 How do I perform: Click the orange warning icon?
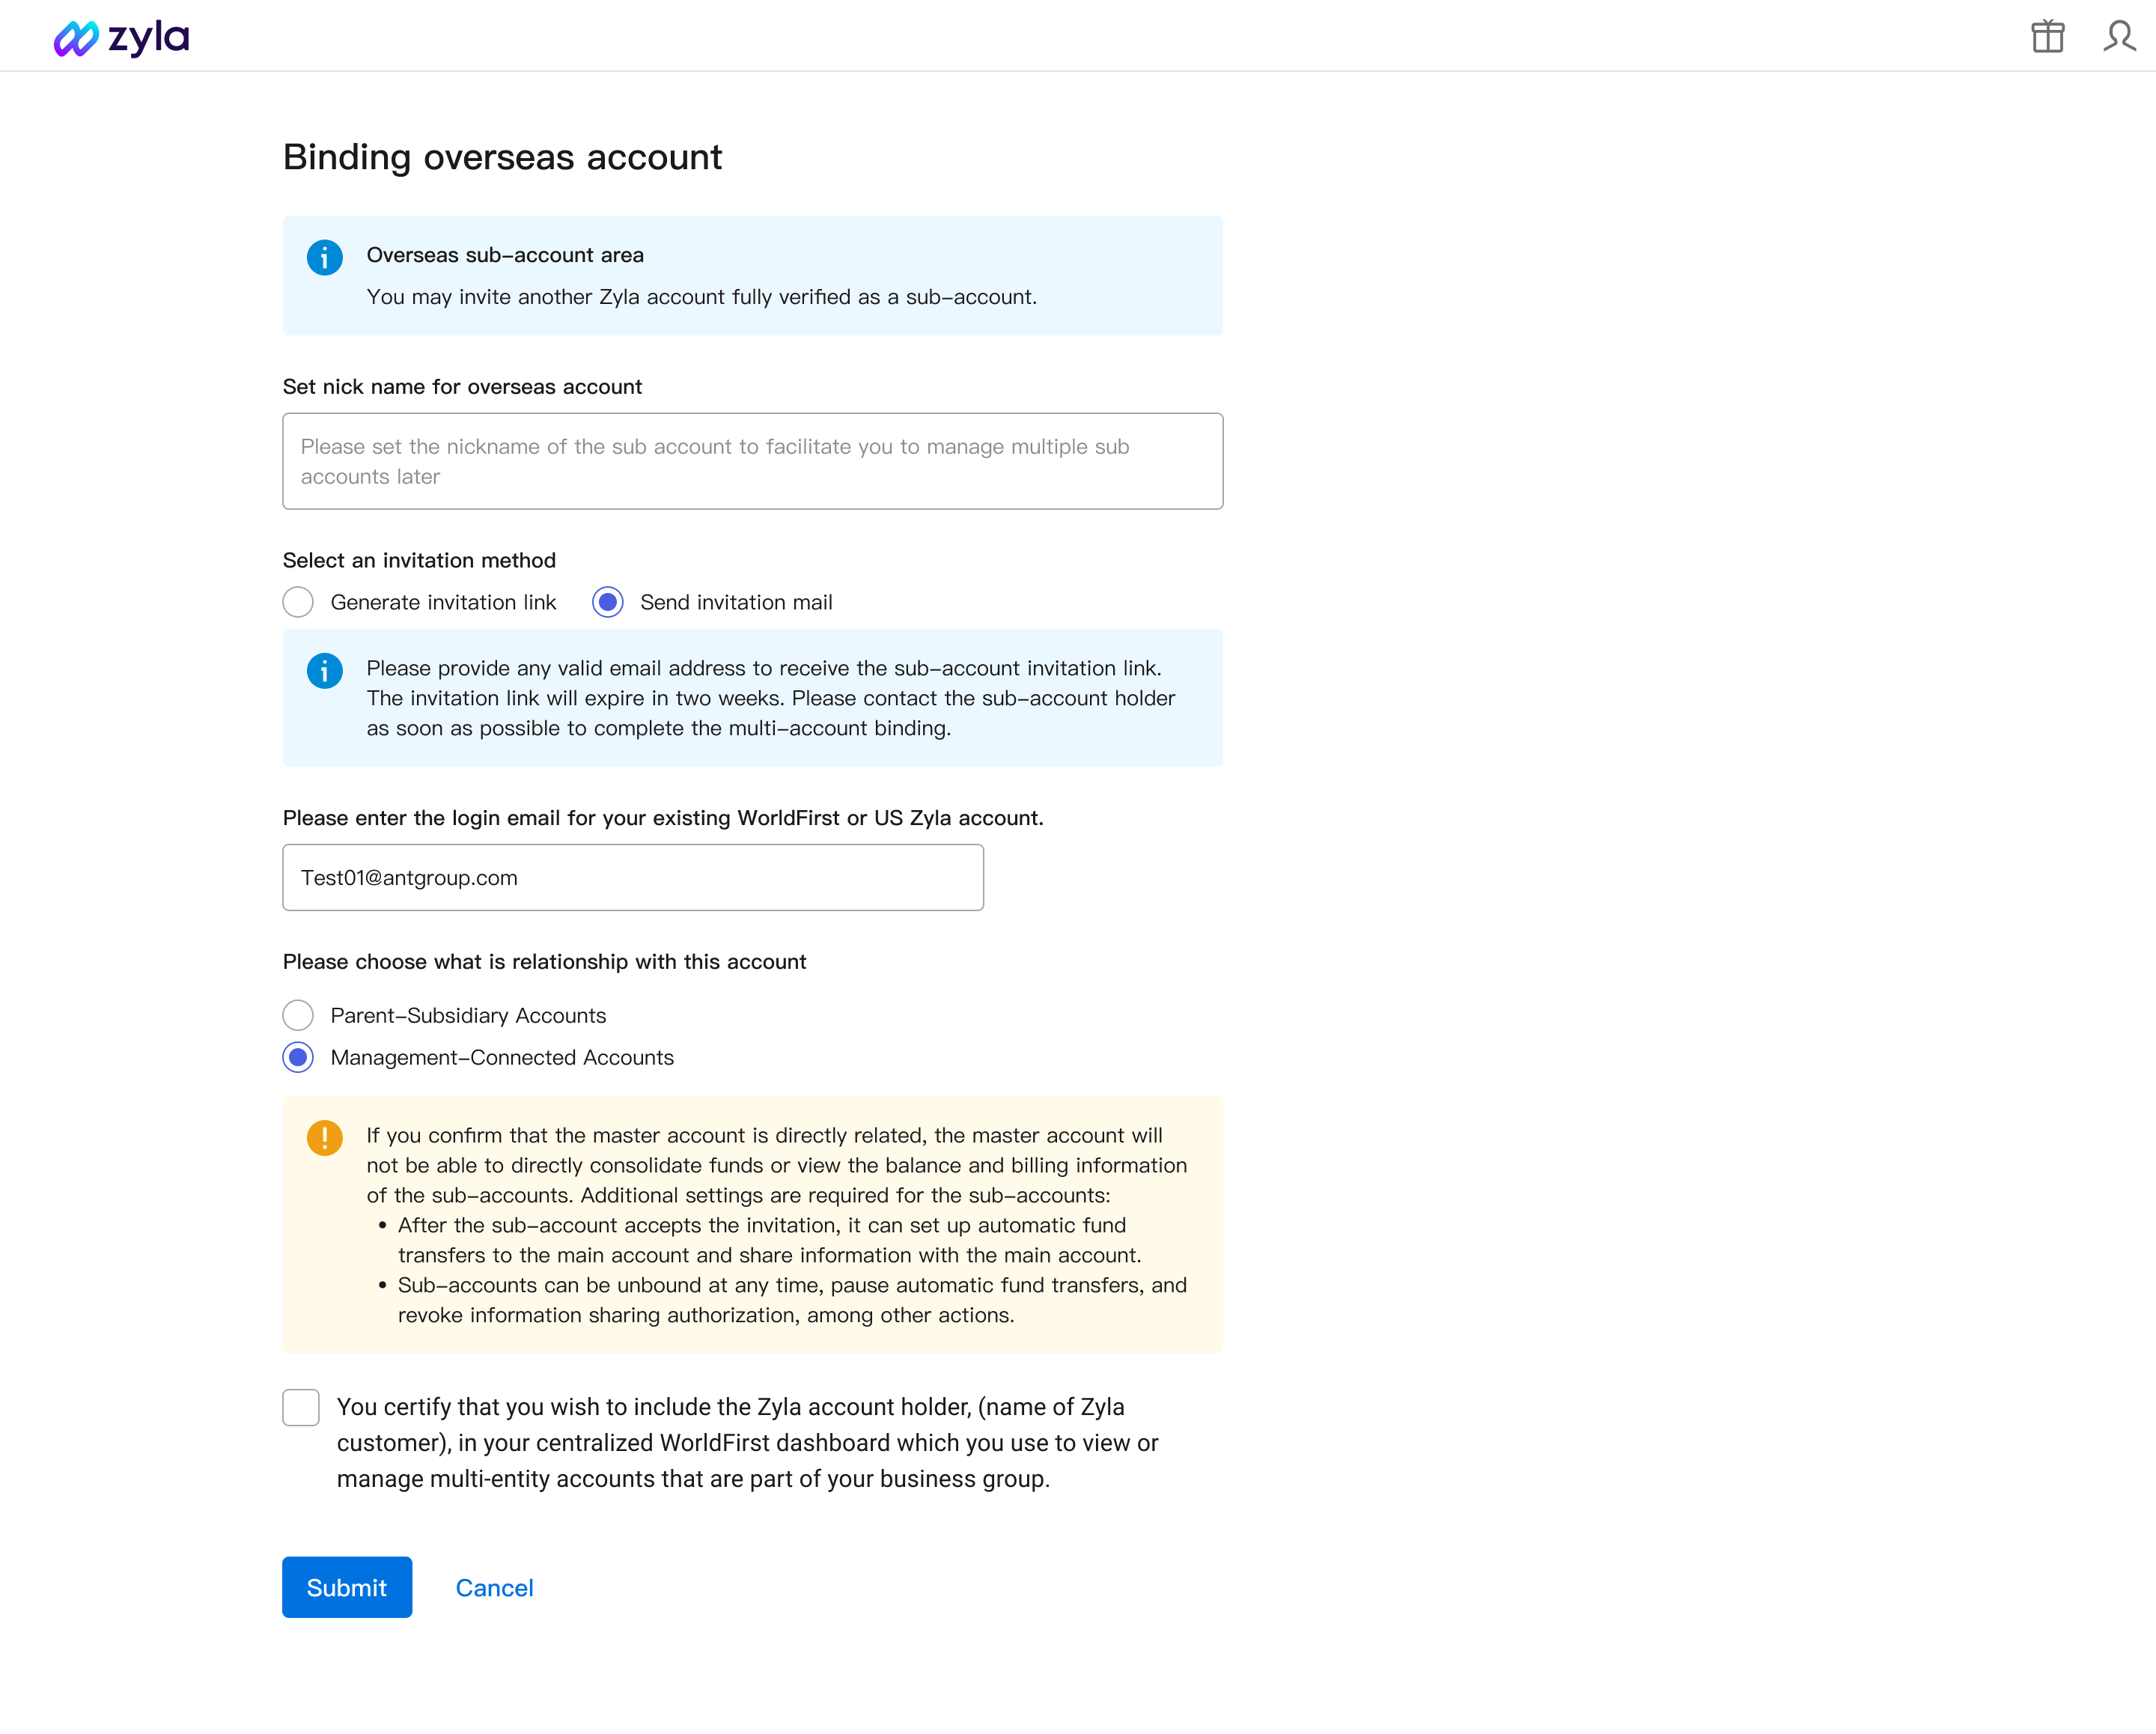pyautogui.click(x=324, y=1137)
